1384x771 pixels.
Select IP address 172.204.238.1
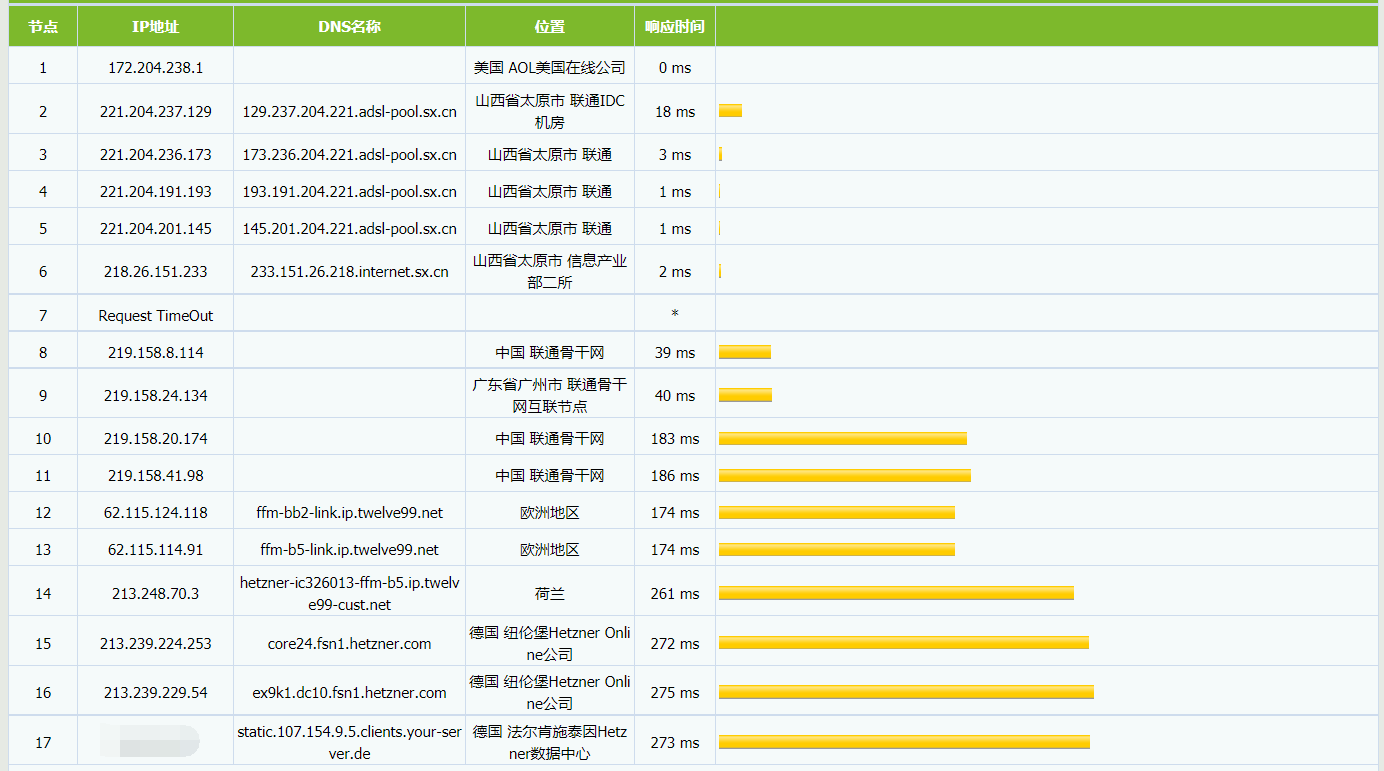click(x=156, y=68)
